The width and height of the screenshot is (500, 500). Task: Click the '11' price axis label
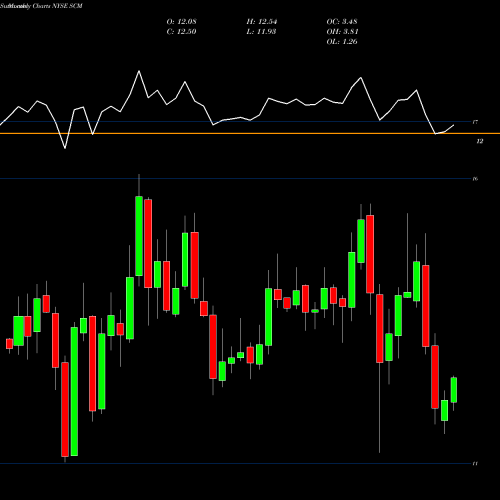tap(475, 464)
